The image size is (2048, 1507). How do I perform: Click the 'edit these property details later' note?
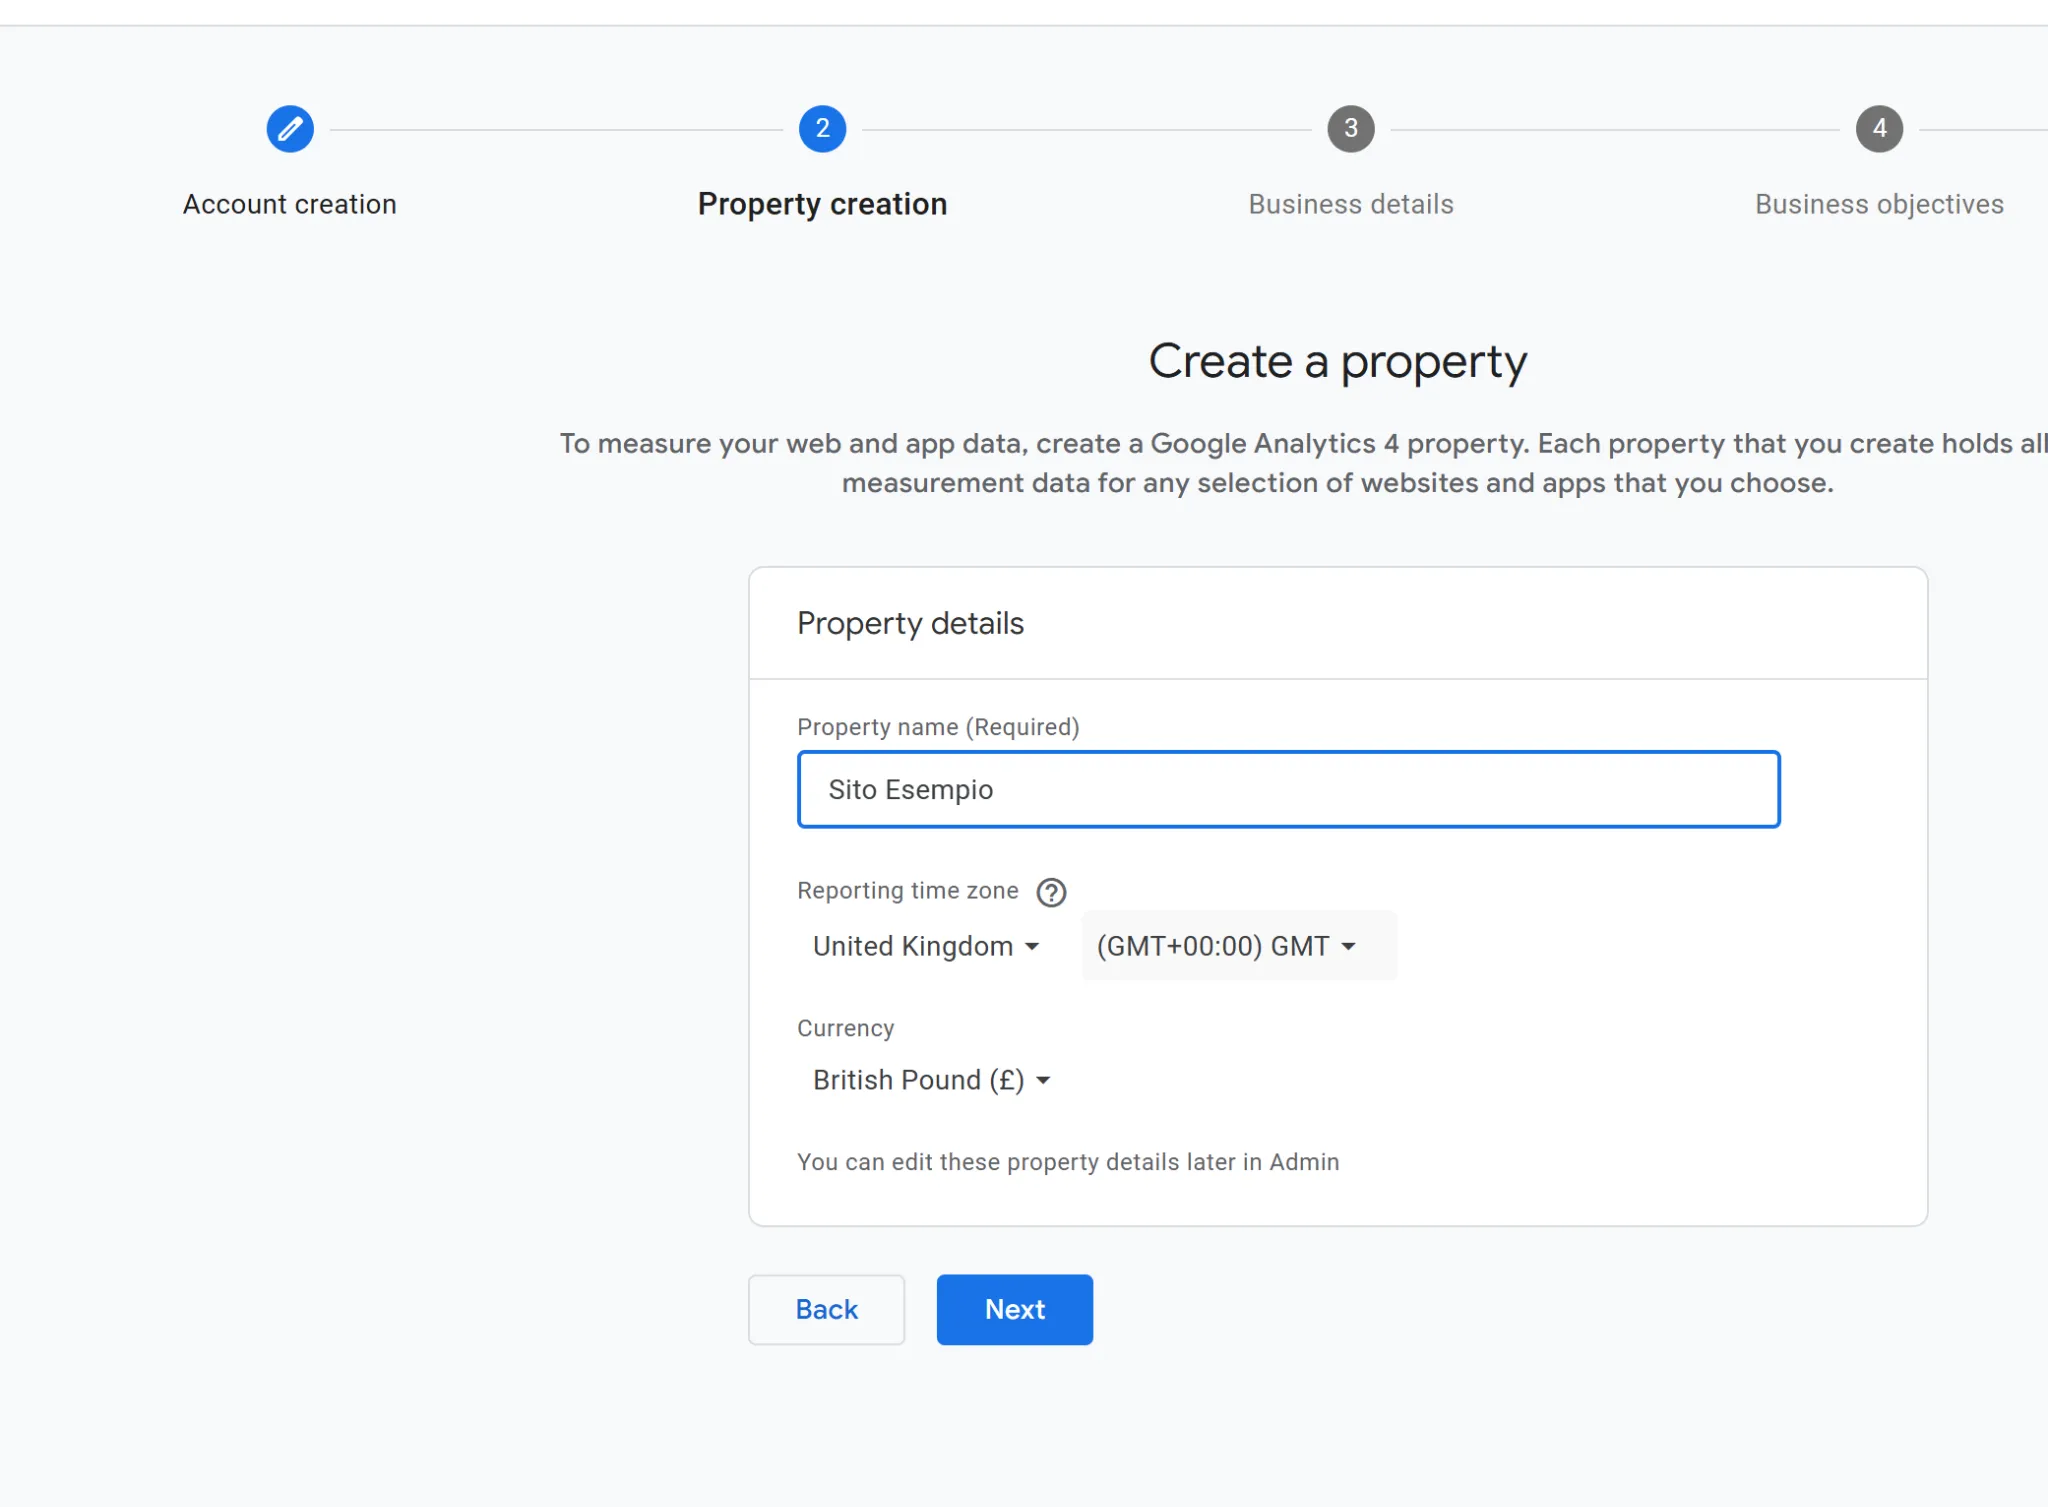[x=1067, y=1162]
